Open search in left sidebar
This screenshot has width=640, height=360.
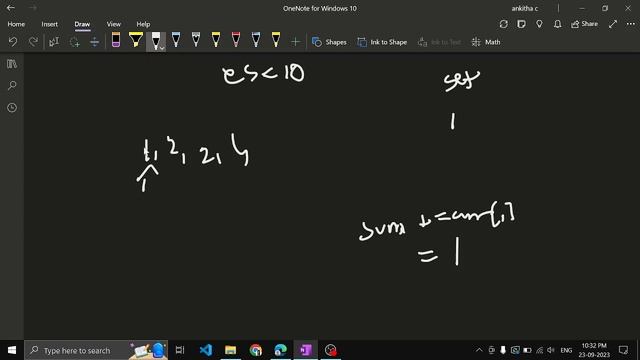(12, 86)
